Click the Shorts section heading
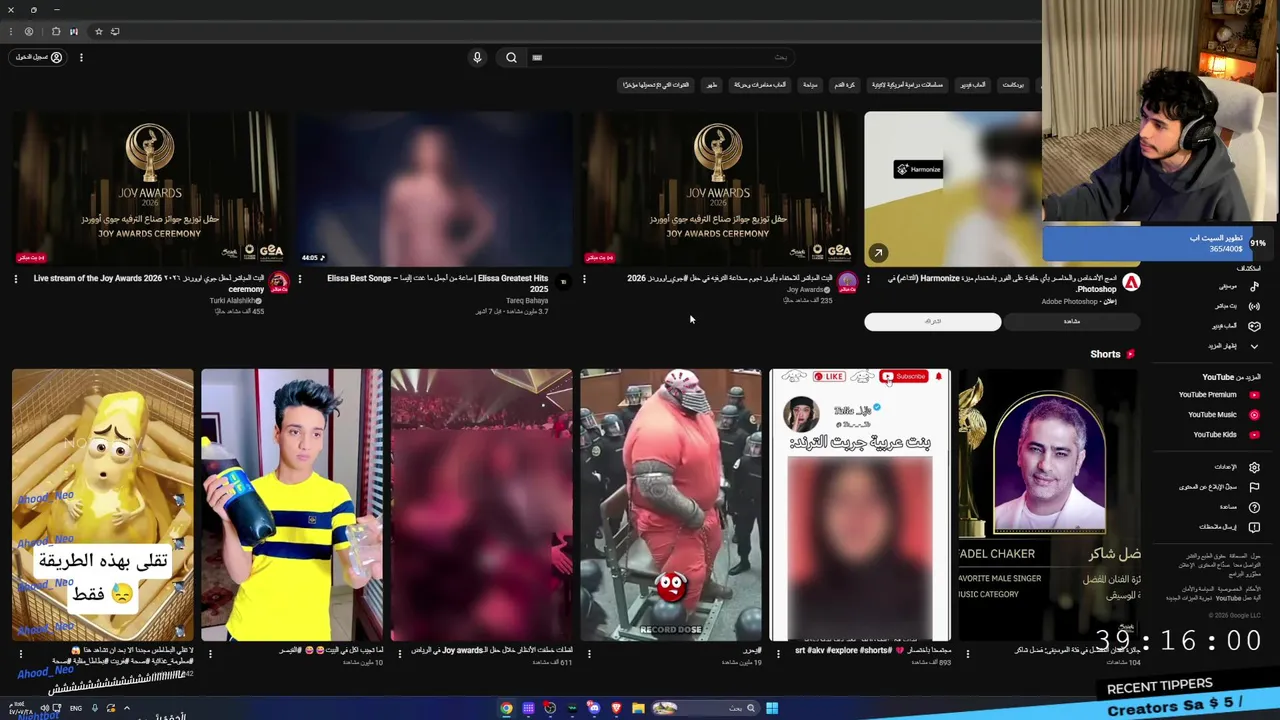 pos(1105,354)
